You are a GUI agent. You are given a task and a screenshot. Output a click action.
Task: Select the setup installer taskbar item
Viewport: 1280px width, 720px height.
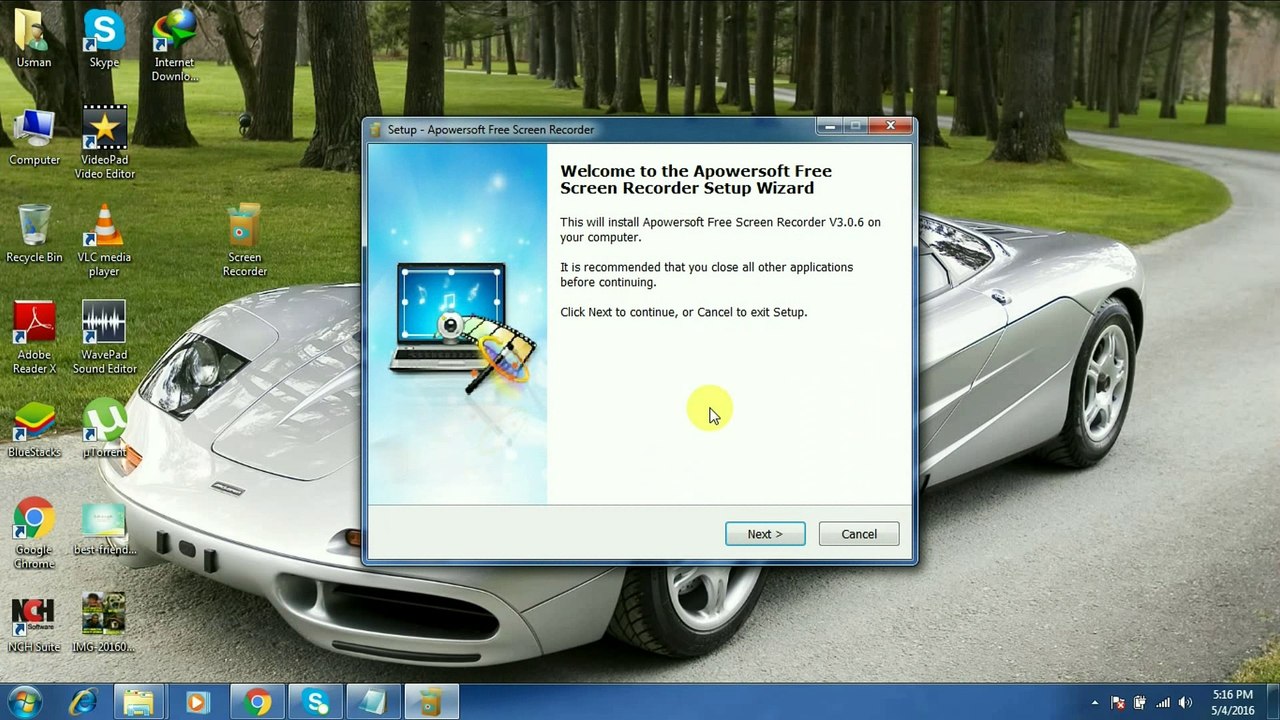tap(431, 702)
